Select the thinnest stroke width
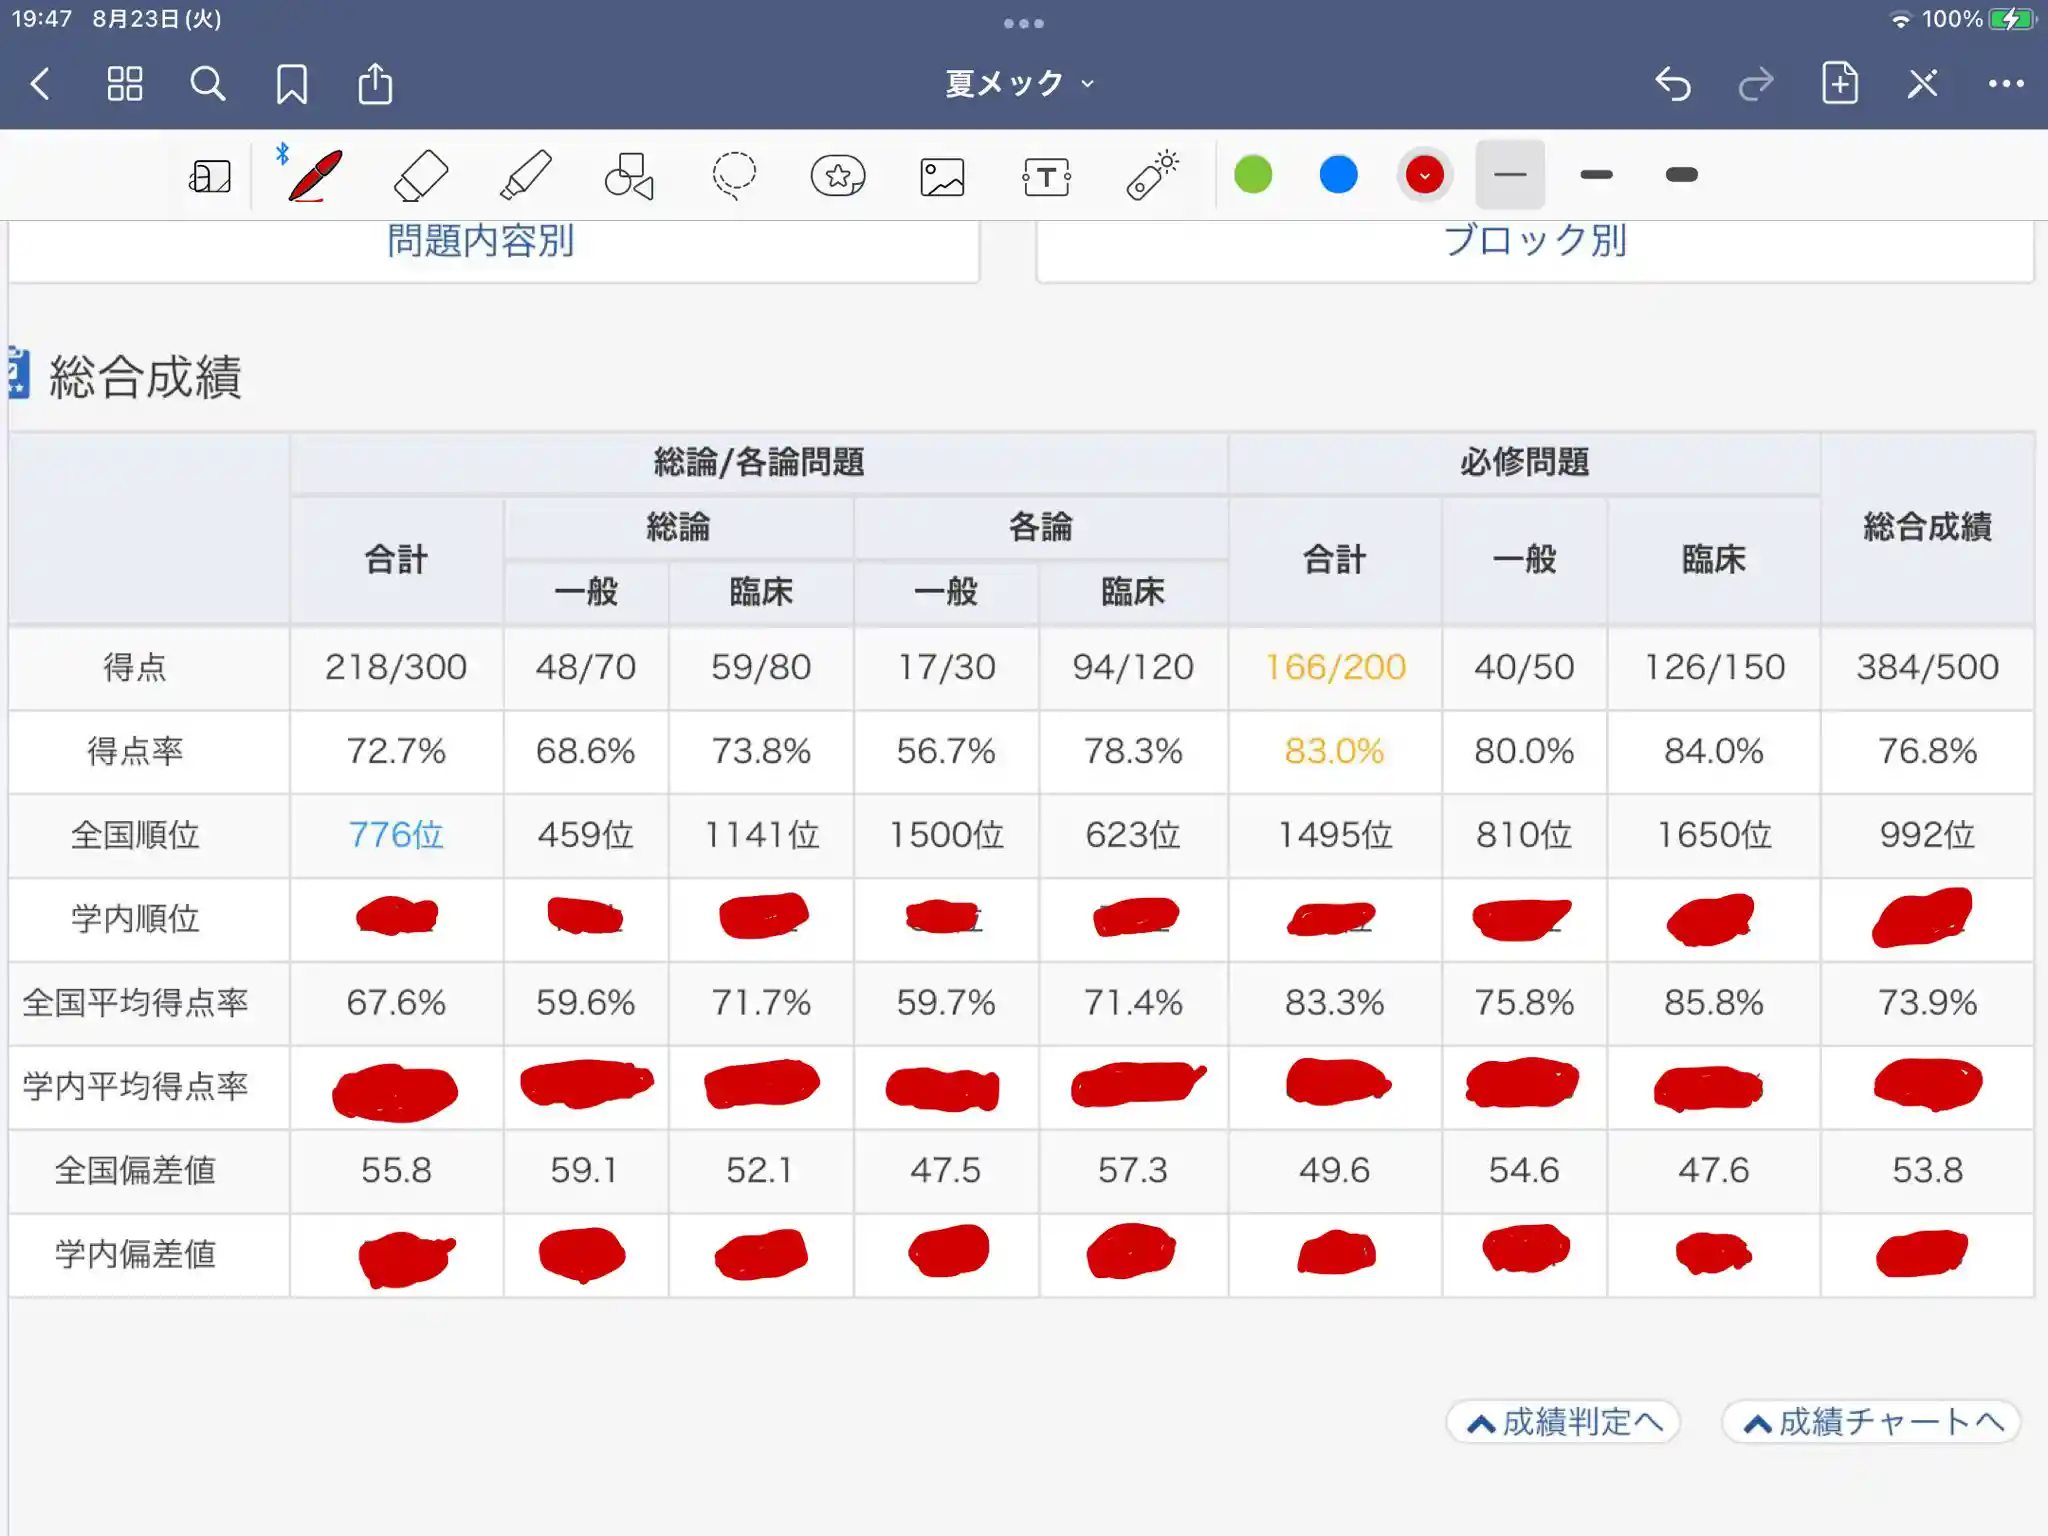 tap(1510, 175)
